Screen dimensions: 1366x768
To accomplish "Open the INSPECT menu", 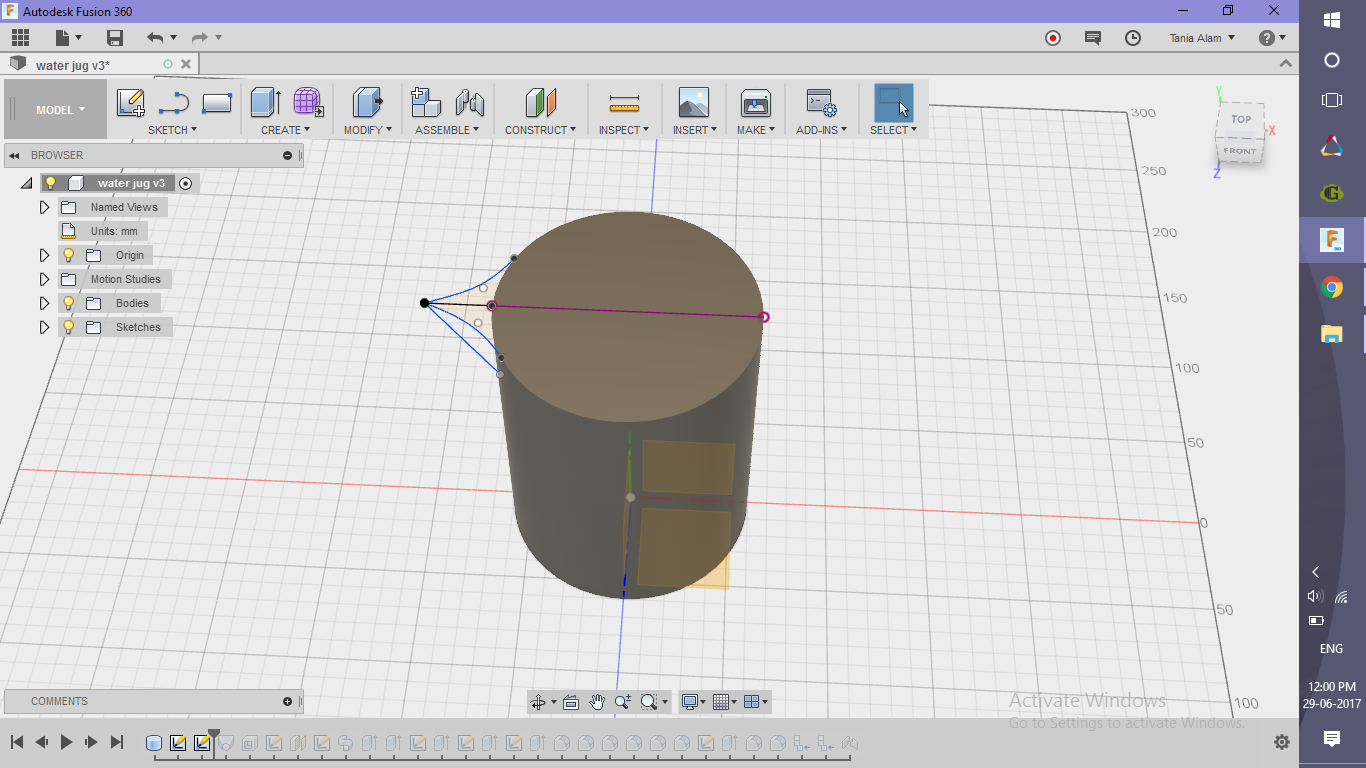I will [x=624, y=130].
